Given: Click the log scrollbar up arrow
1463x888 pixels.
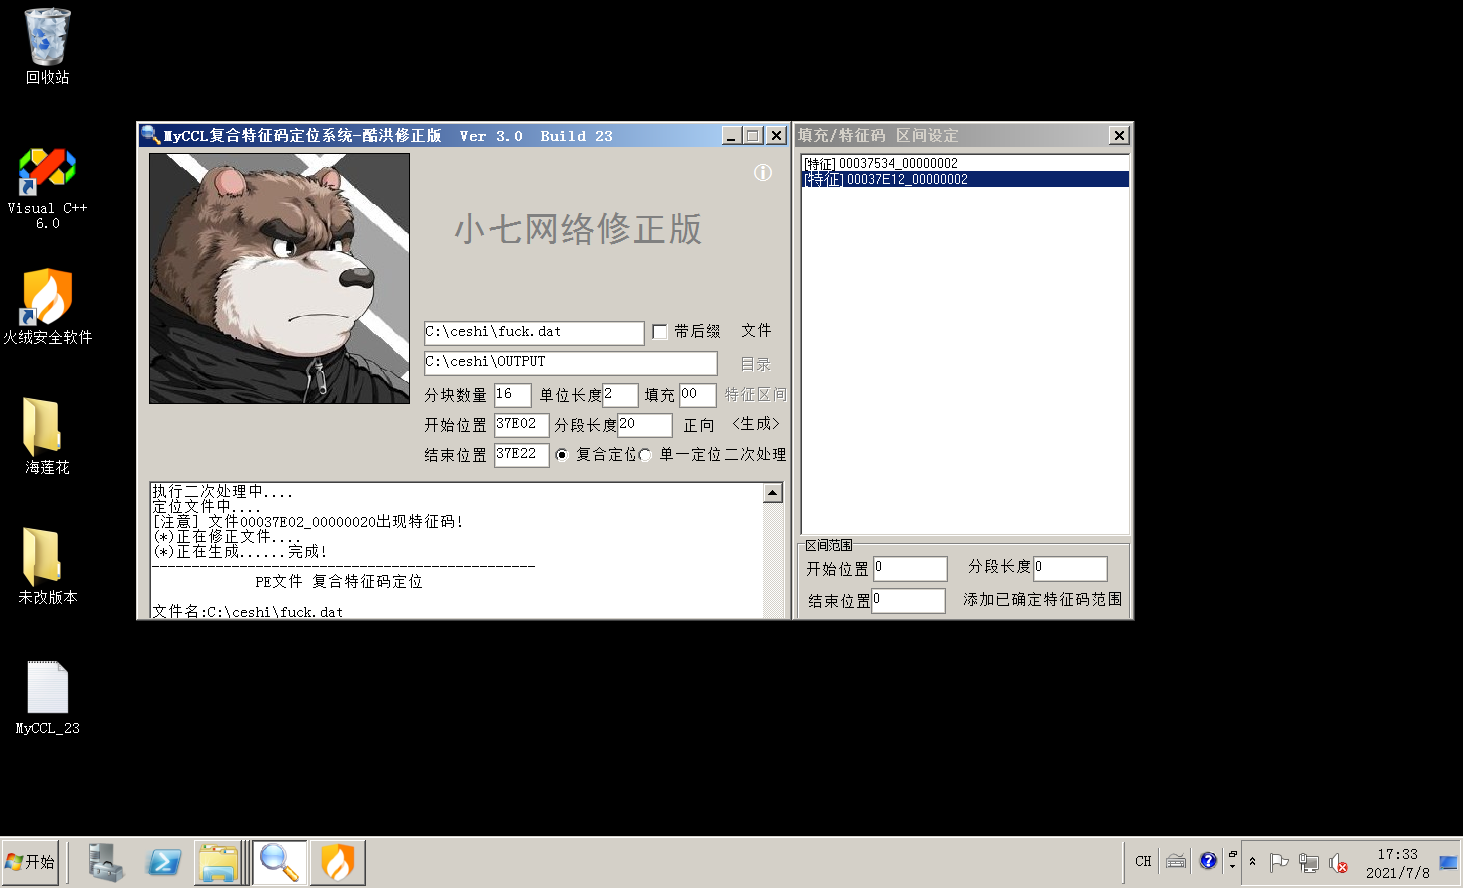Looking at the screenshot, I should 772,493.
